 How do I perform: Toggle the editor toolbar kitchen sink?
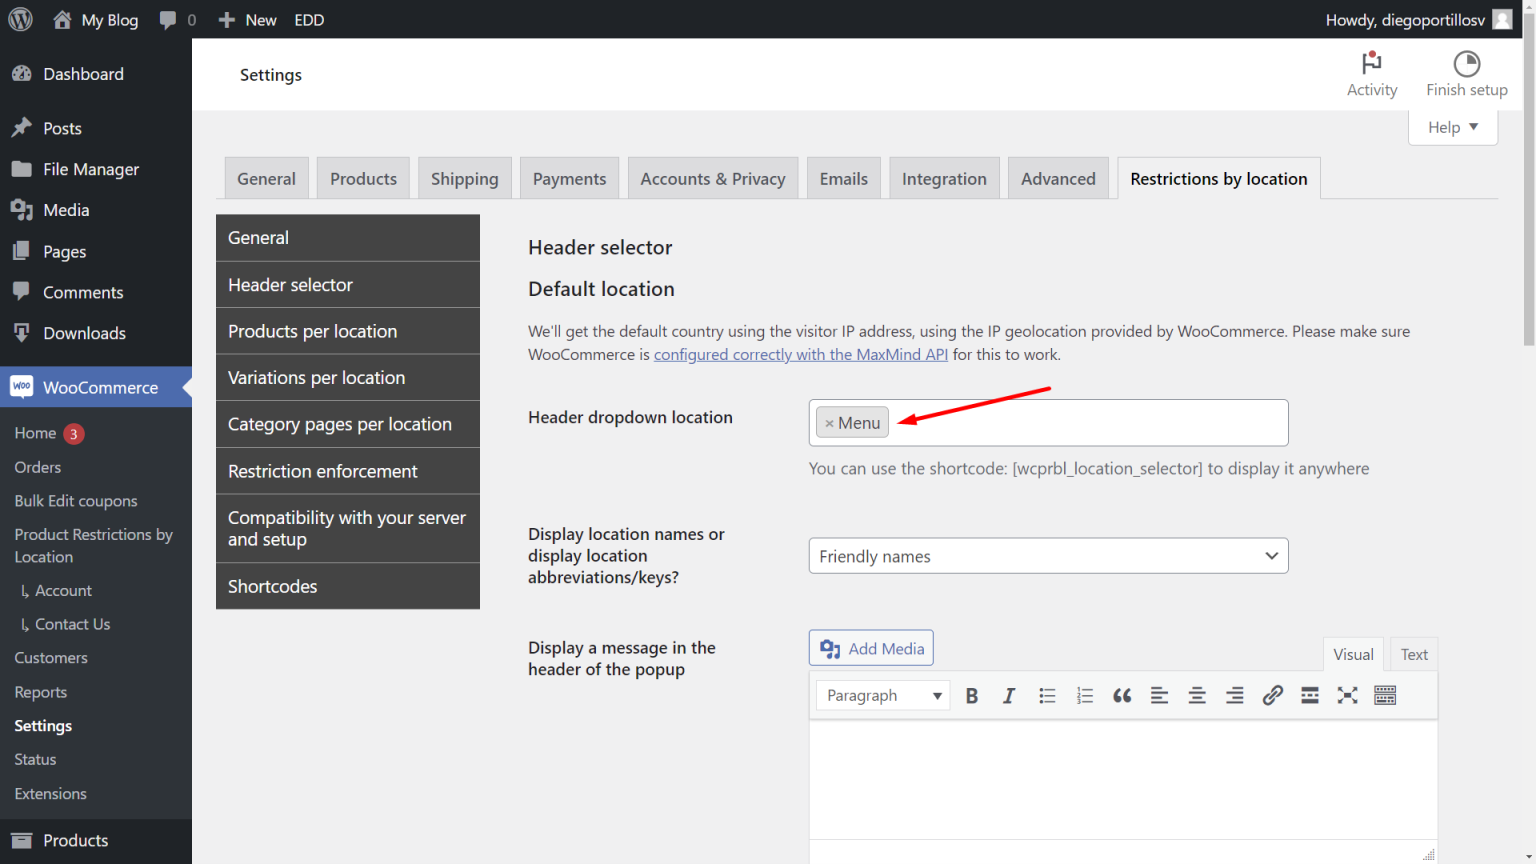(x=1384, y=695)
